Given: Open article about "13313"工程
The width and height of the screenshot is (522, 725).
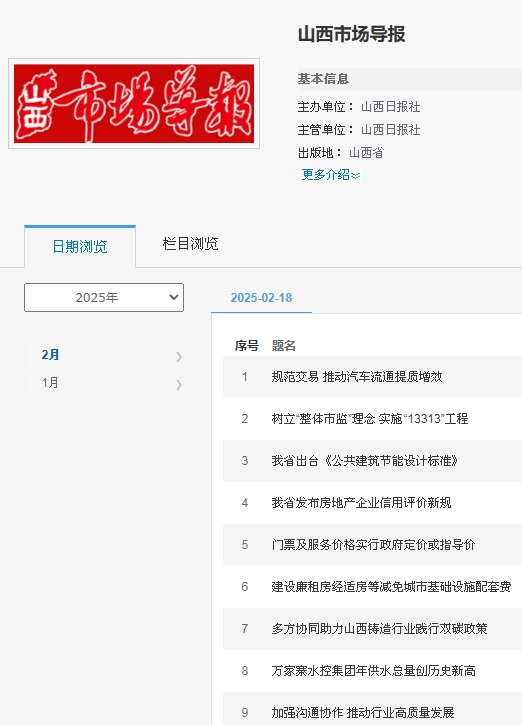Looking at the screenshot, I should click(370, 419).
